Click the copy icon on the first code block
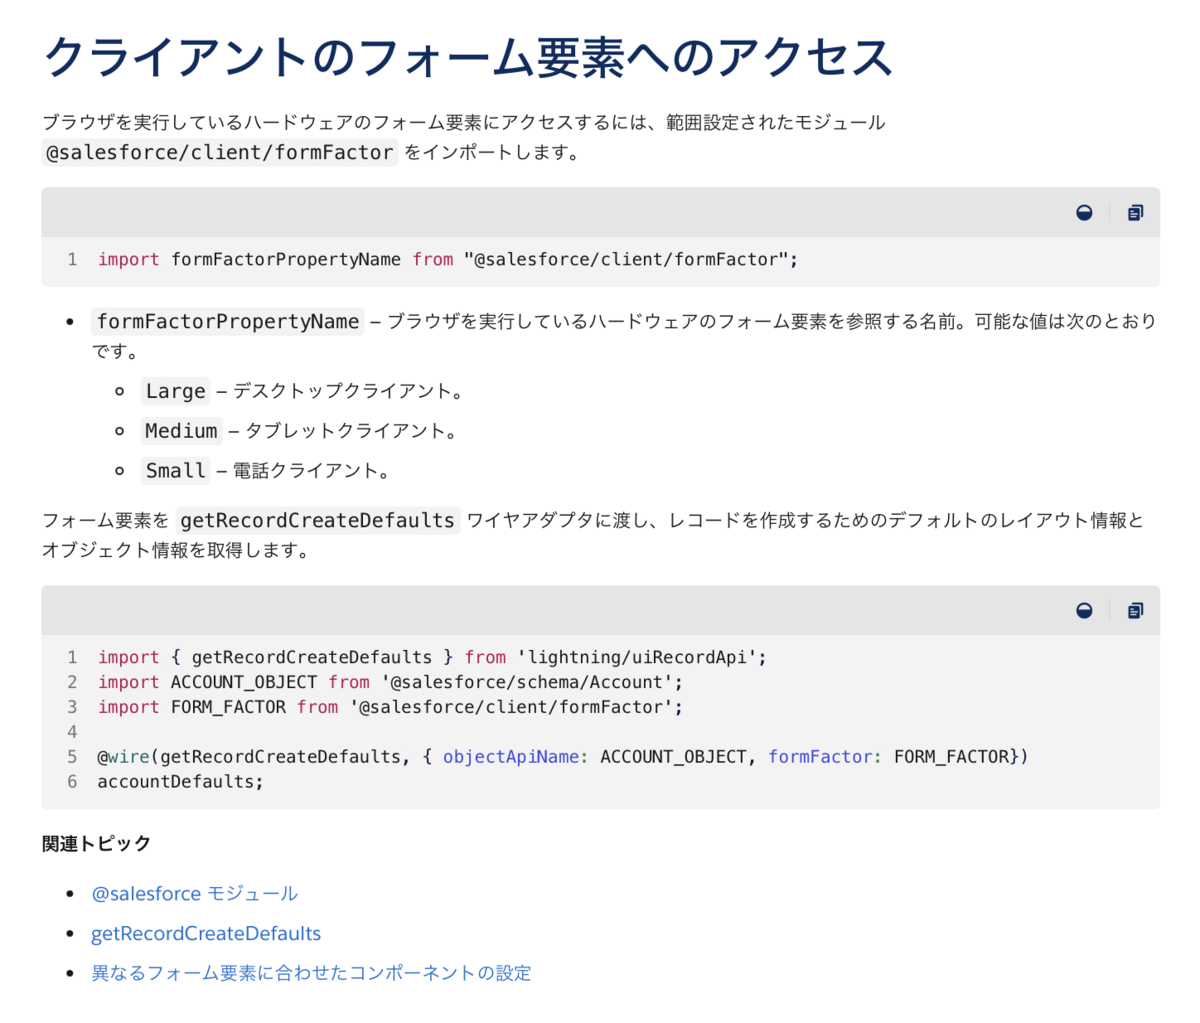This screenshot has height=1023, width=1200. [1135, 212]
